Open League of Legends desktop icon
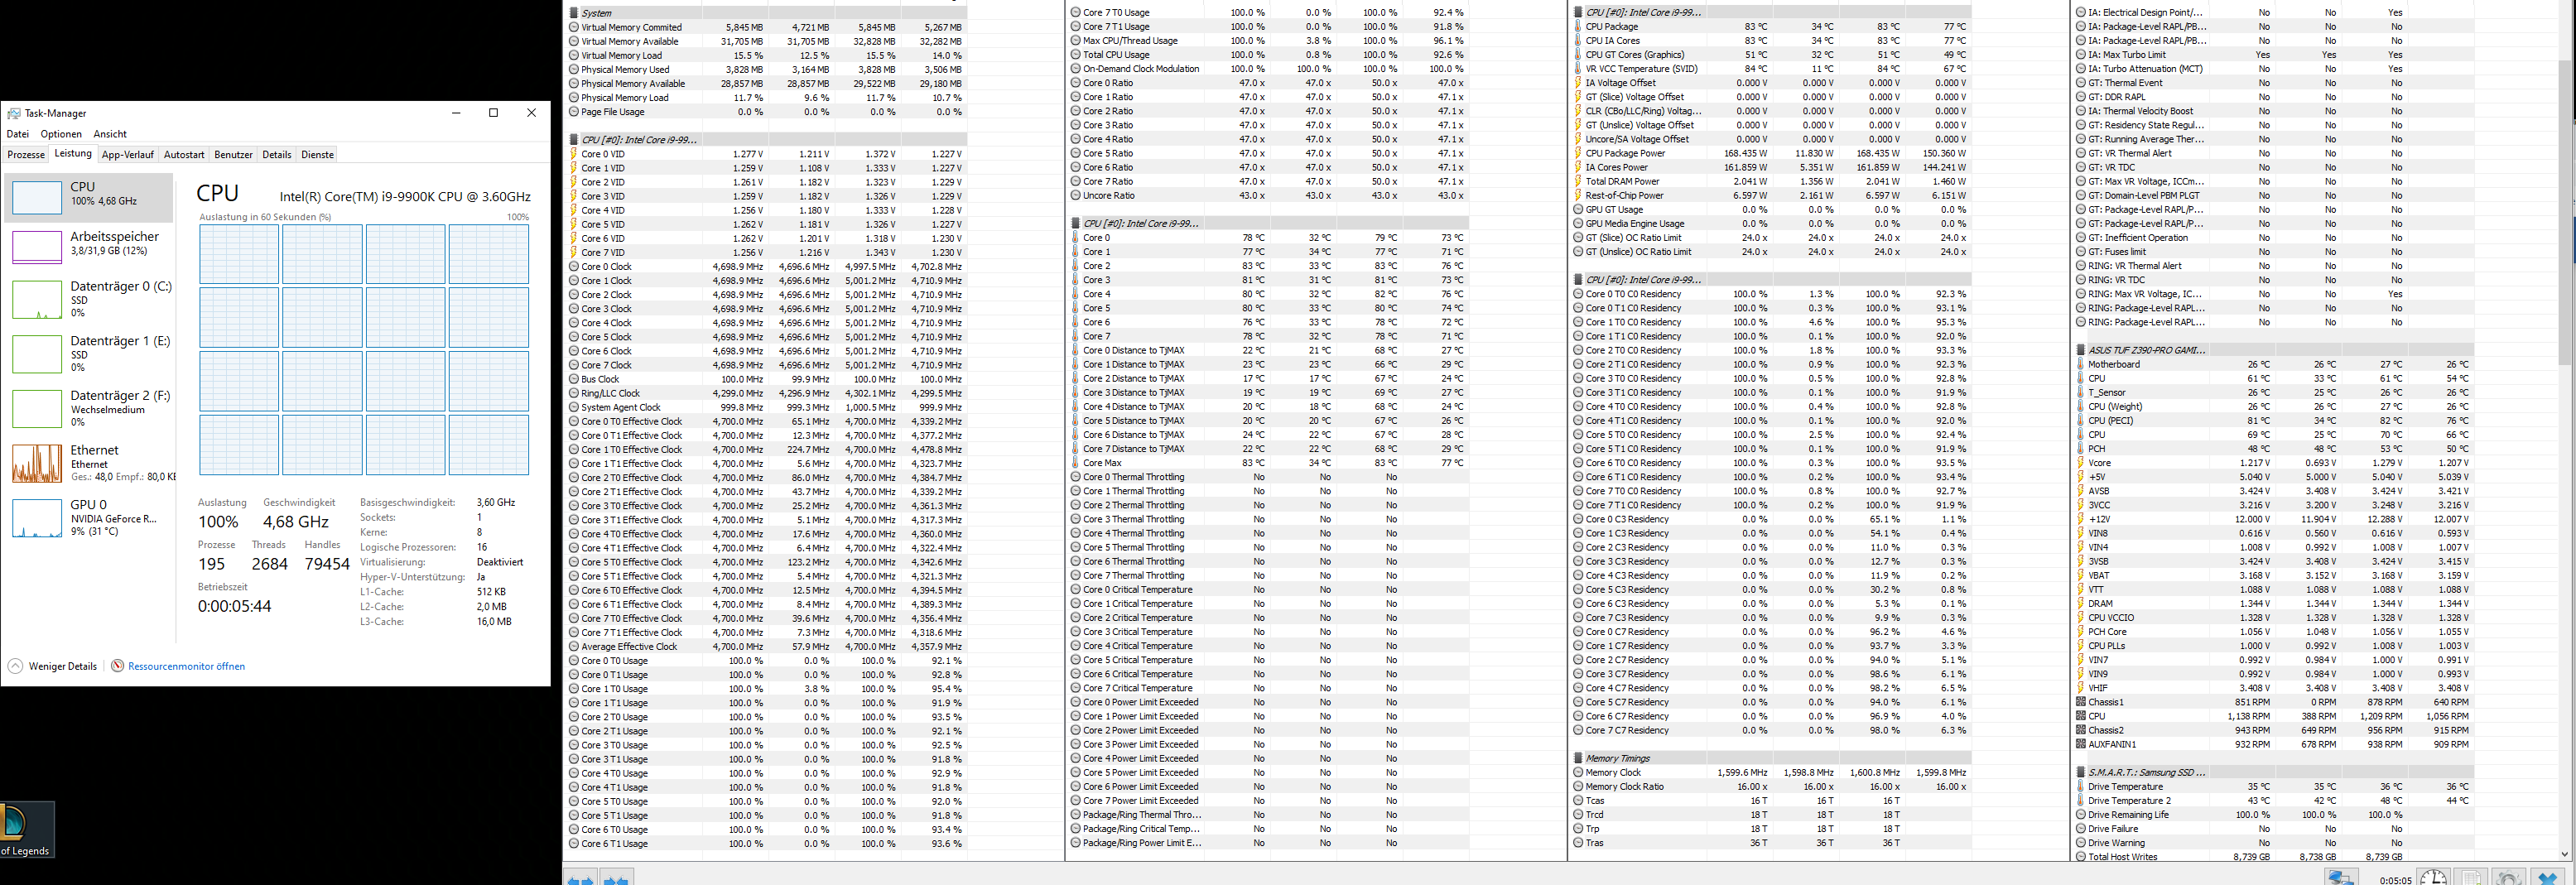 26,829
